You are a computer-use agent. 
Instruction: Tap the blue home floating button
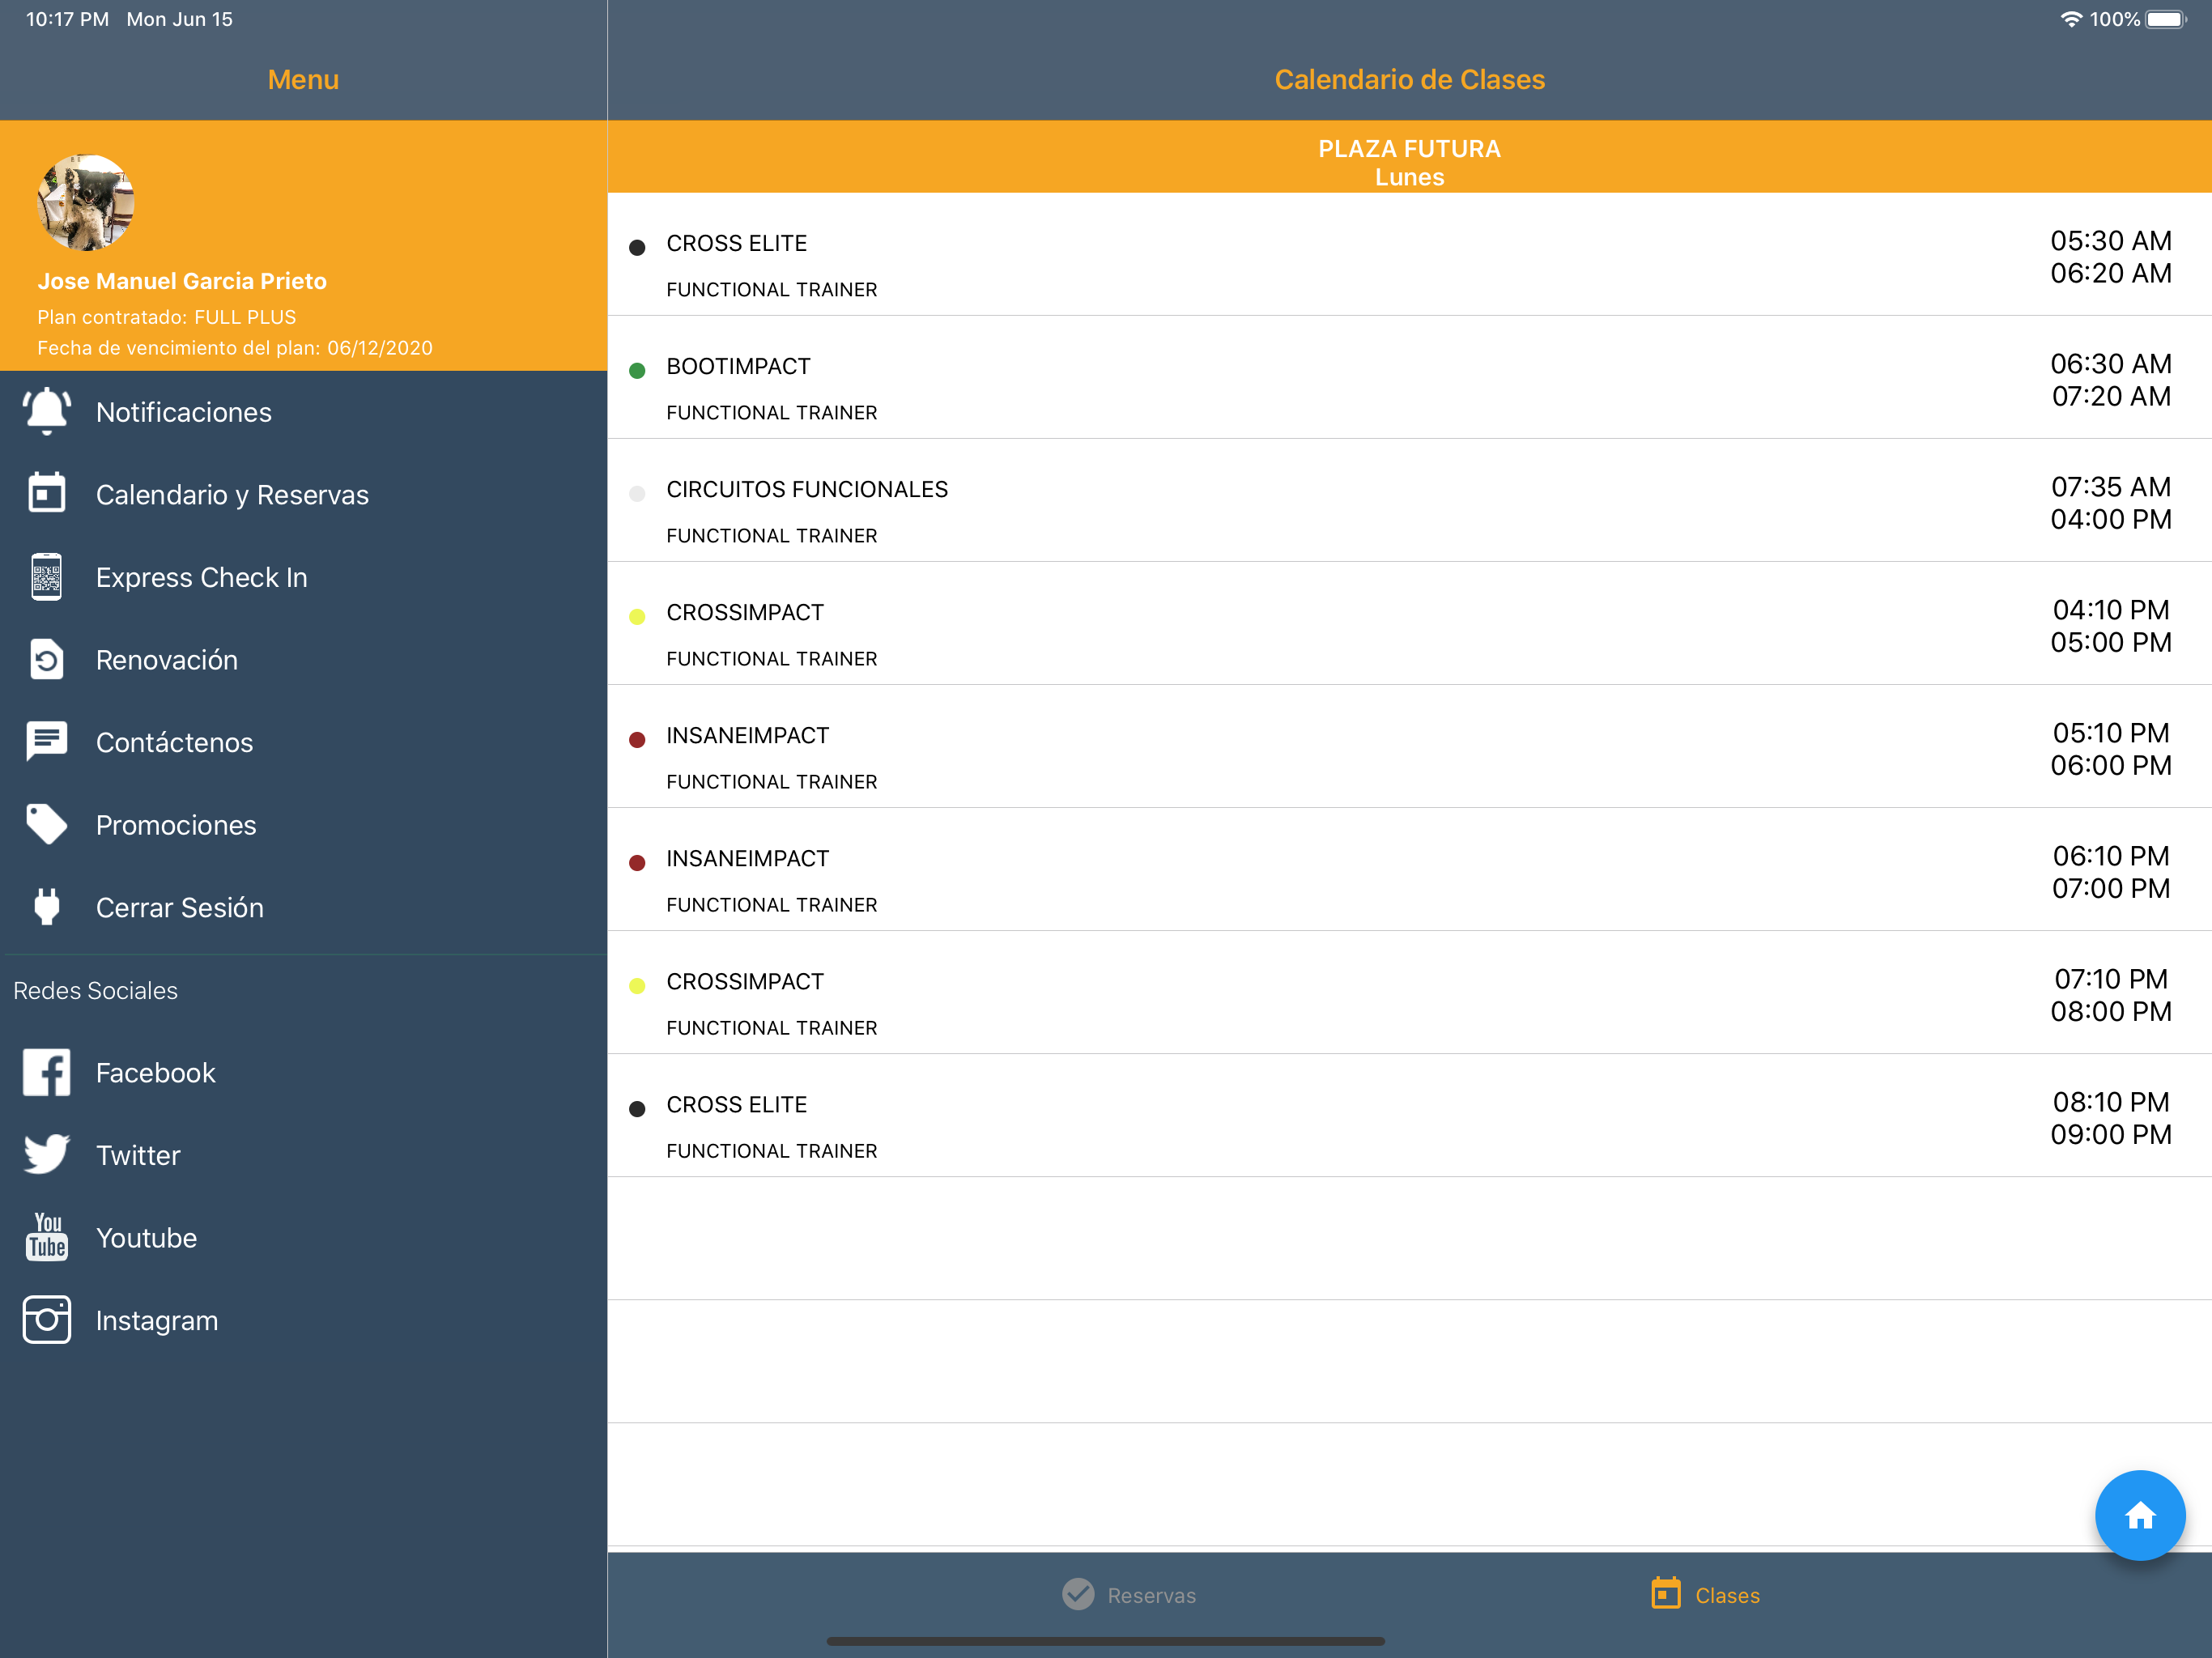click(x=2139, y=1515)
